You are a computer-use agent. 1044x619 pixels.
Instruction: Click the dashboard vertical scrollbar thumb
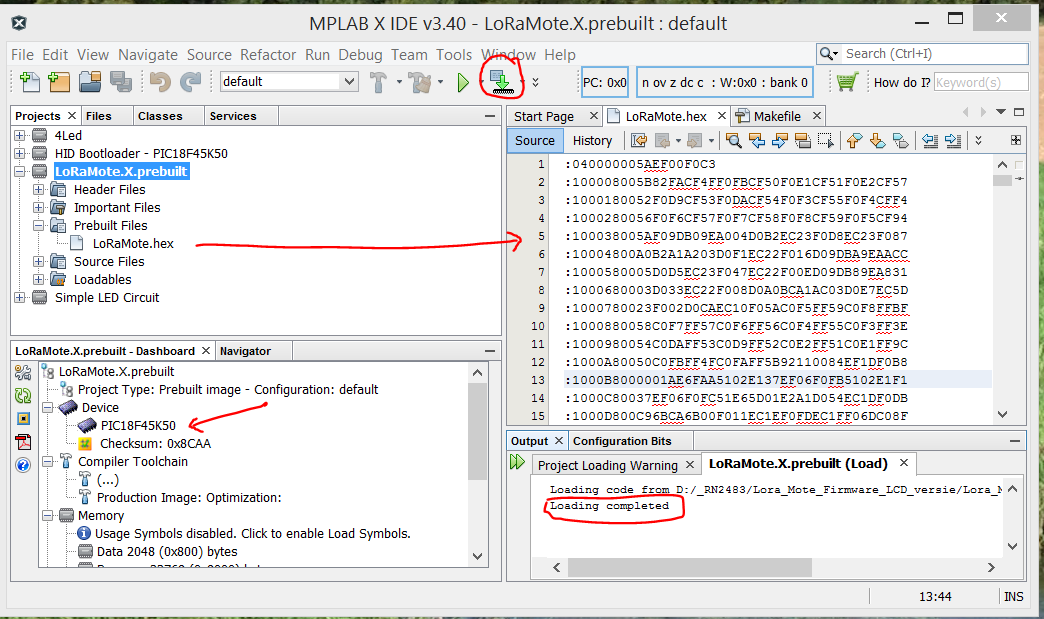(x=477, y=431)
